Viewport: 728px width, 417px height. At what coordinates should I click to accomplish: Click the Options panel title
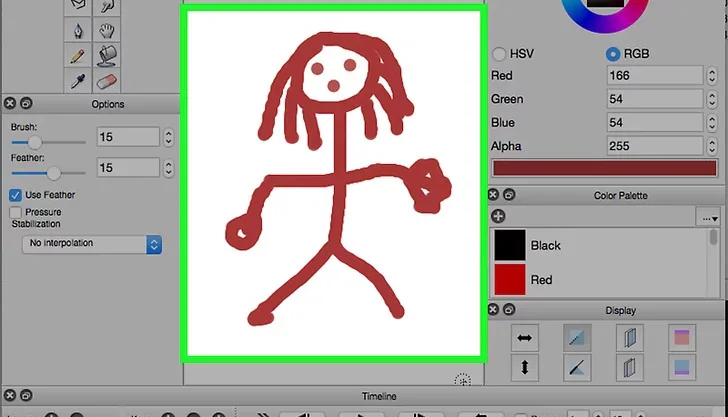(108, 104)
